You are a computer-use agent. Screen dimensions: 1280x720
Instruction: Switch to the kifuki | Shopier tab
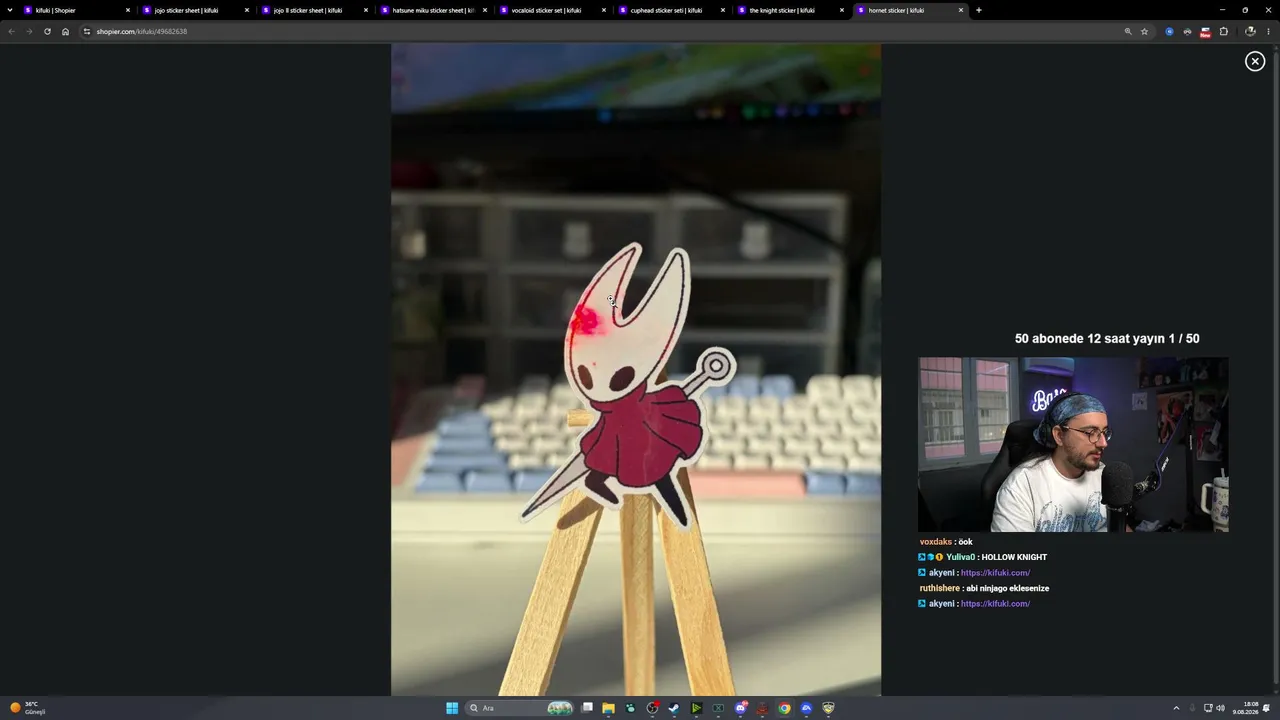point(76,10)
